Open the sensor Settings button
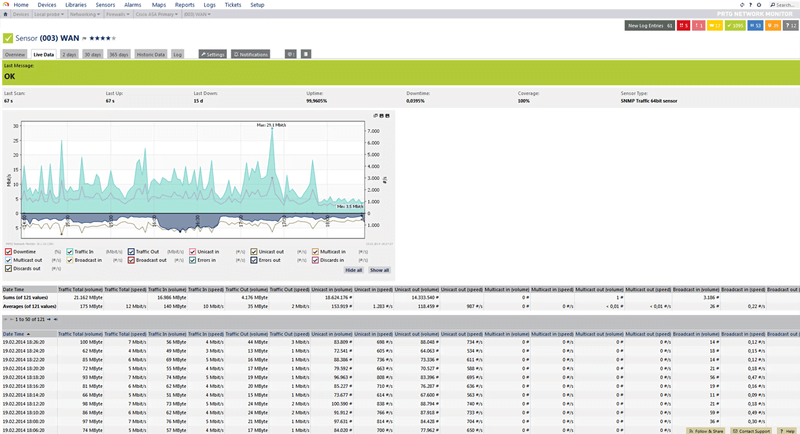The image size is (800, 434). (212, 54)
